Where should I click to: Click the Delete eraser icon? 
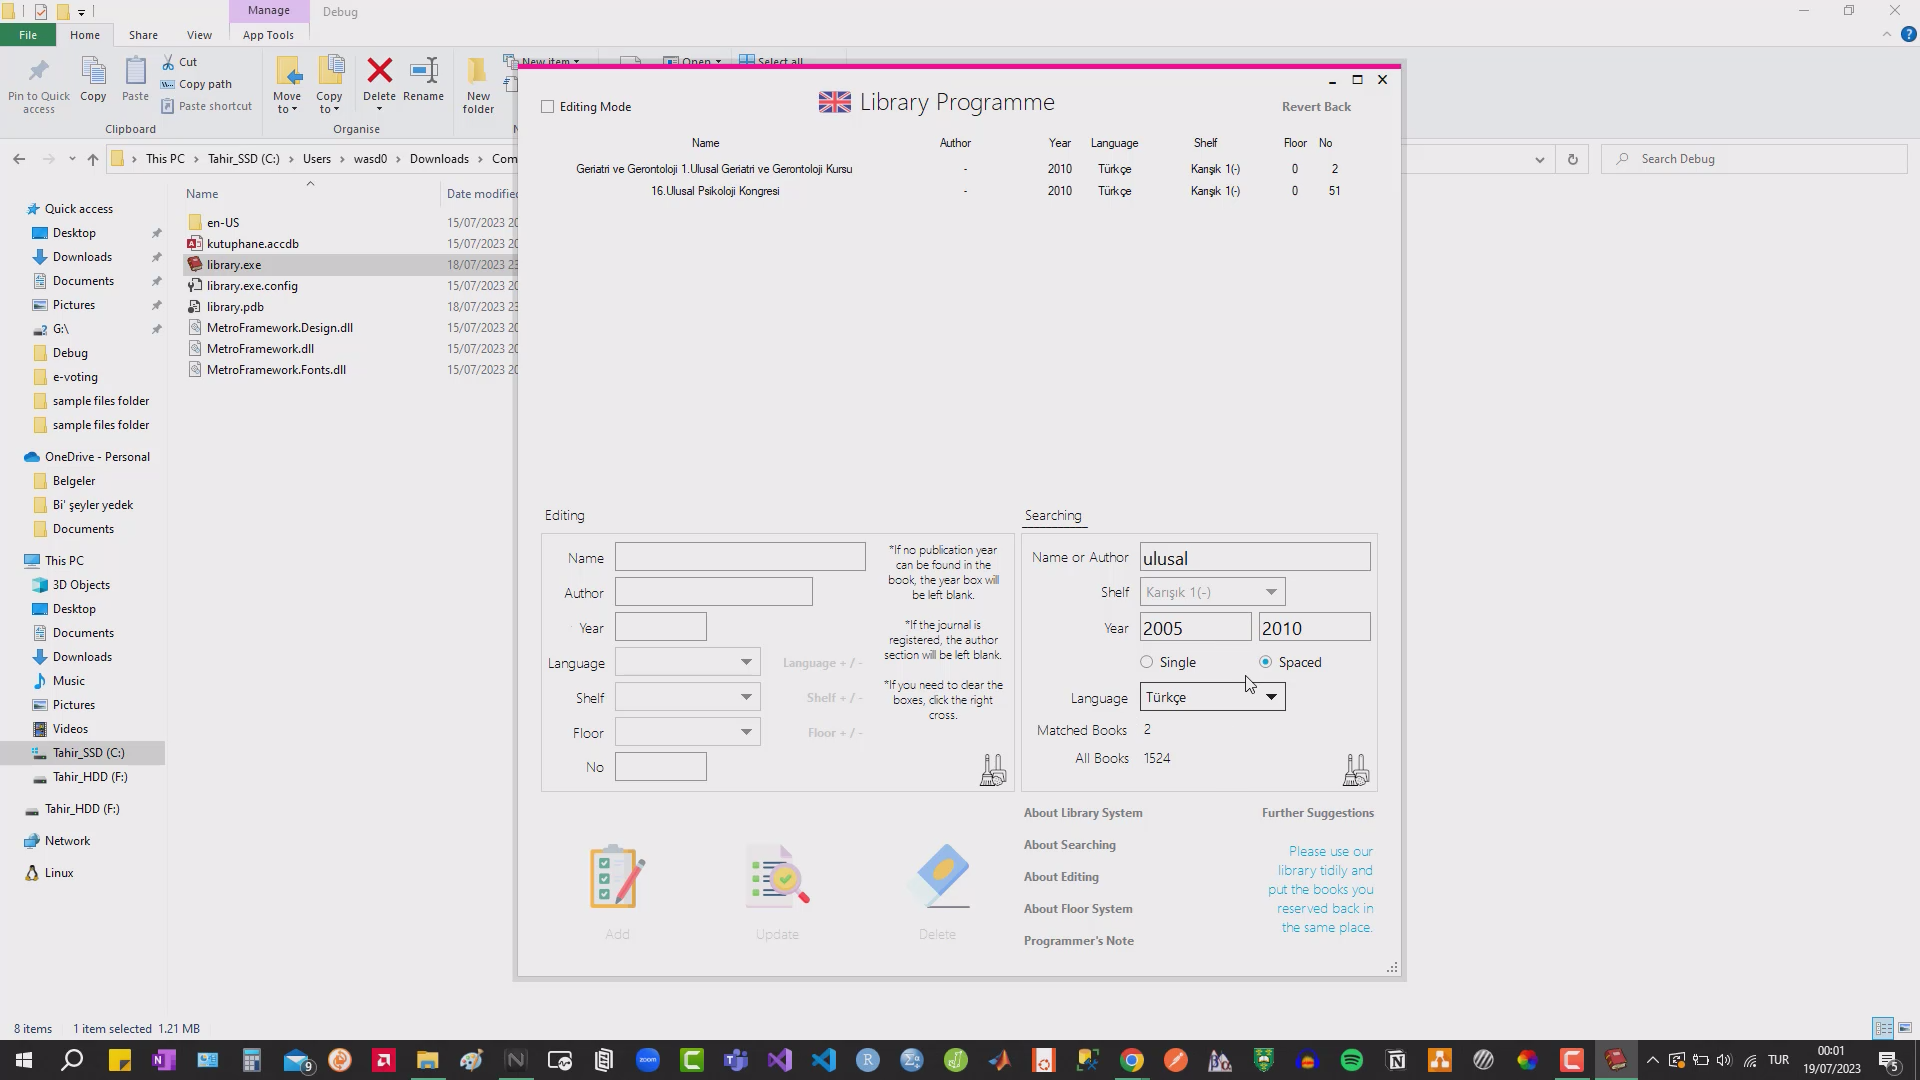938,876
